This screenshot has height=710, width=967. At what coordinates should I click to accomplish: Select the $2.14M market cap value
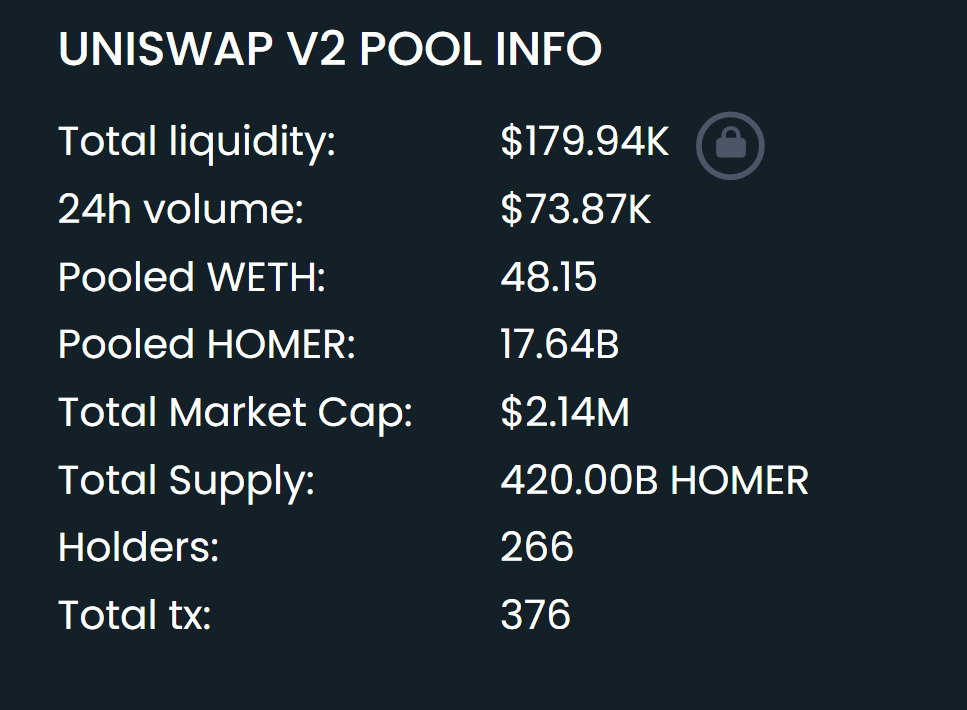(x=565, y=412)
